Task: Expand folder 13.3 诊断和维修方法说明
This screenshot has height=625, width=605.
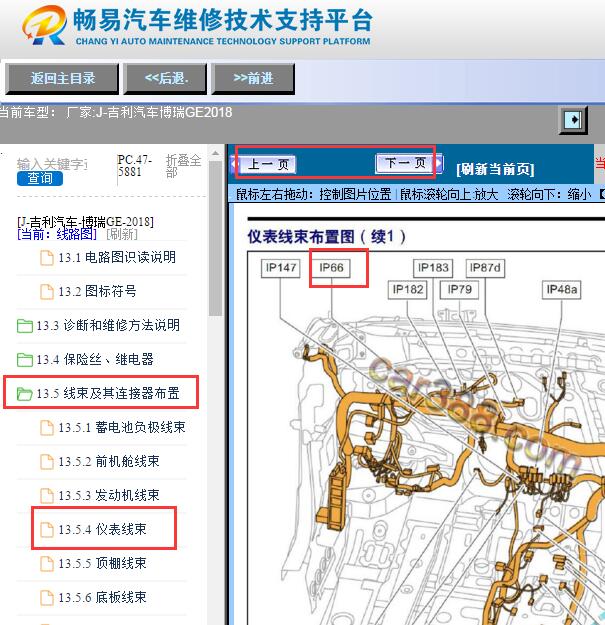Action: click(x=108, y=325)
